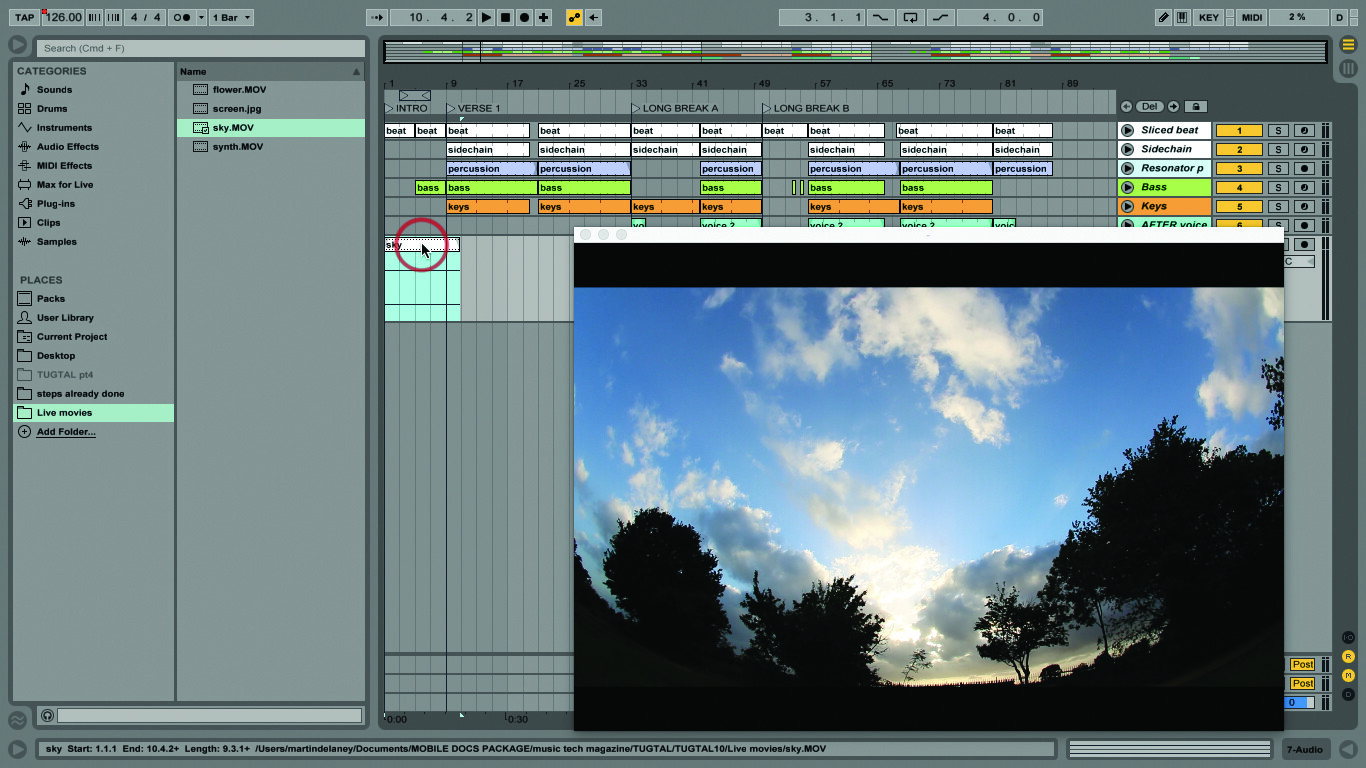Select Drums in browser categories

[52, 109]
